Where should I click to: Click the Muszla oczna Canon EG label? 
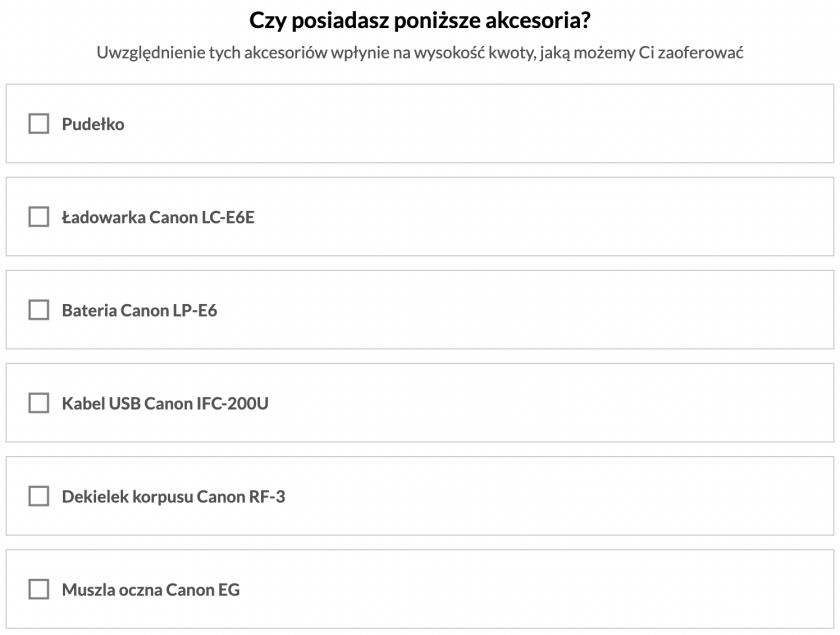pos(151,590)
